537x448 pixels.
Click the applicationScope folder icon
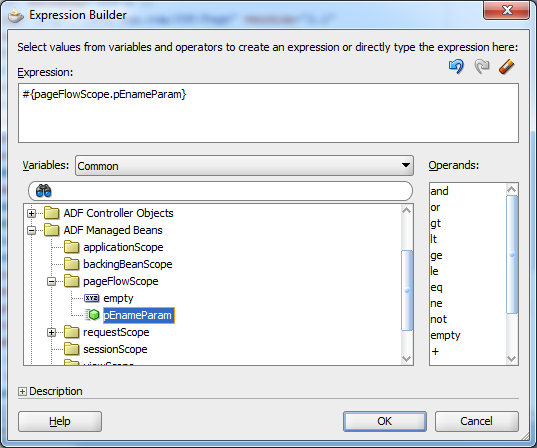coord(72,247)
